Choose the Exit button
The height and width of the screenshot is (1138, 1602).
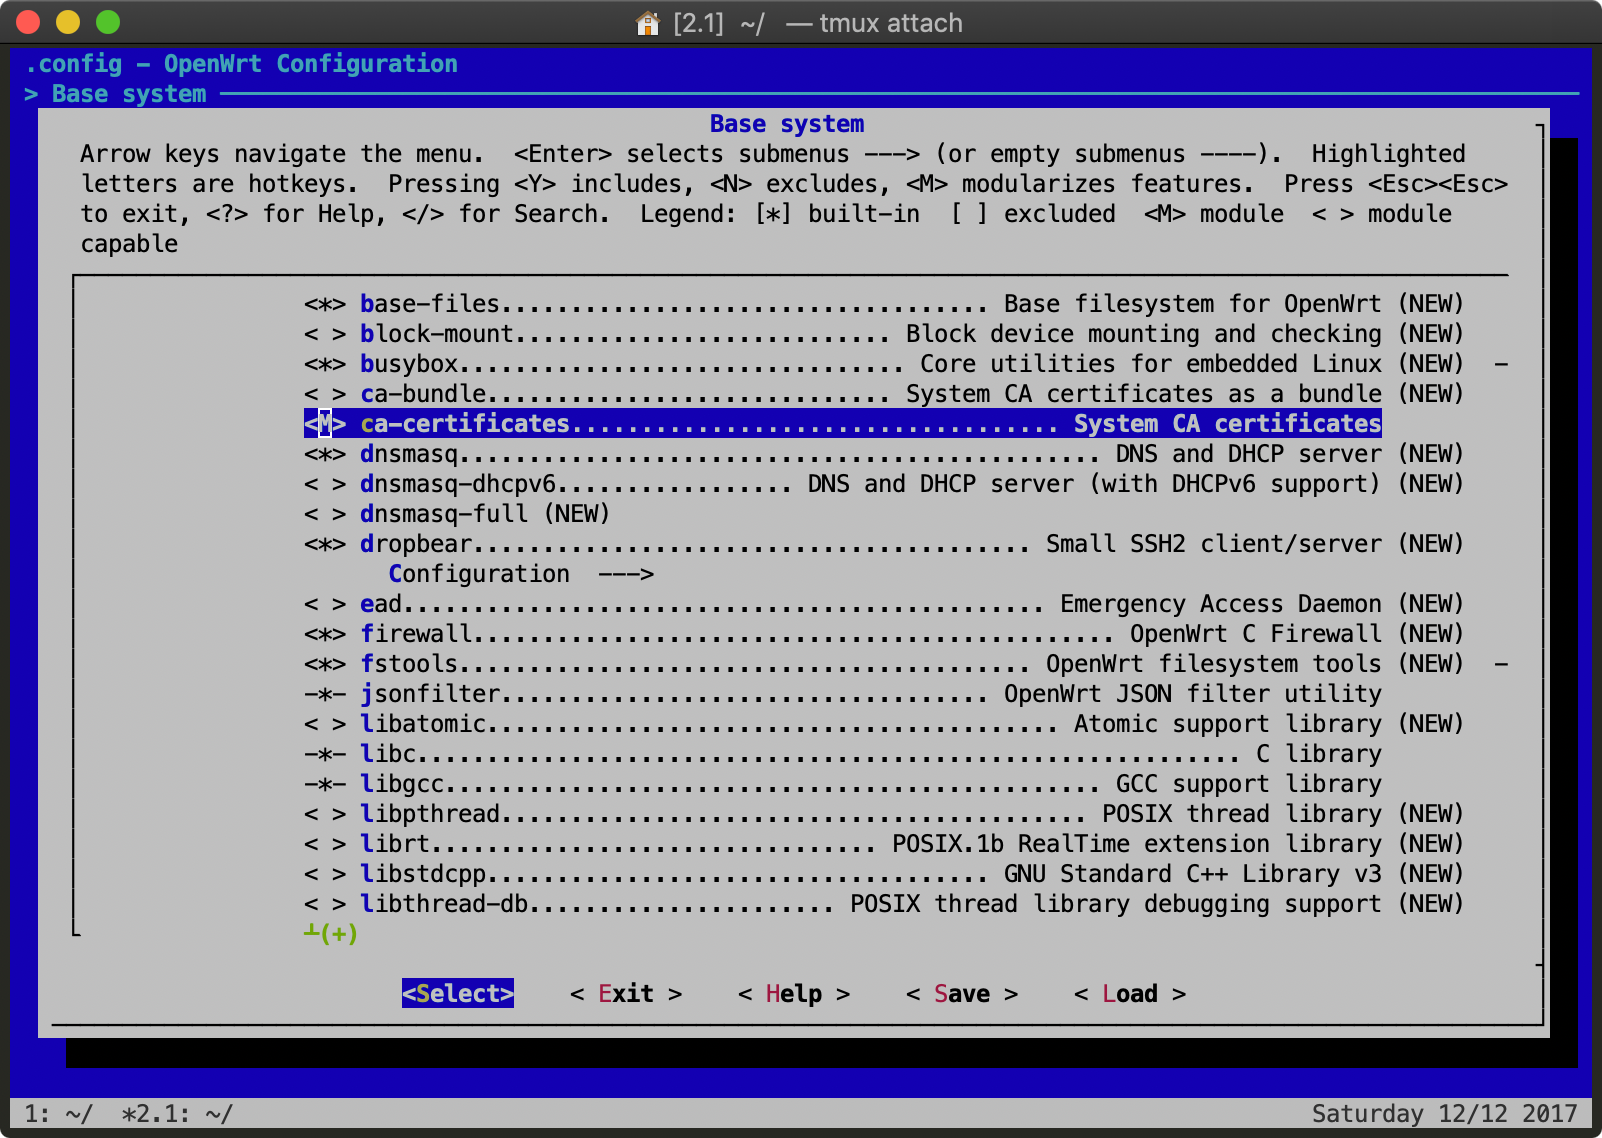point(626,994)
